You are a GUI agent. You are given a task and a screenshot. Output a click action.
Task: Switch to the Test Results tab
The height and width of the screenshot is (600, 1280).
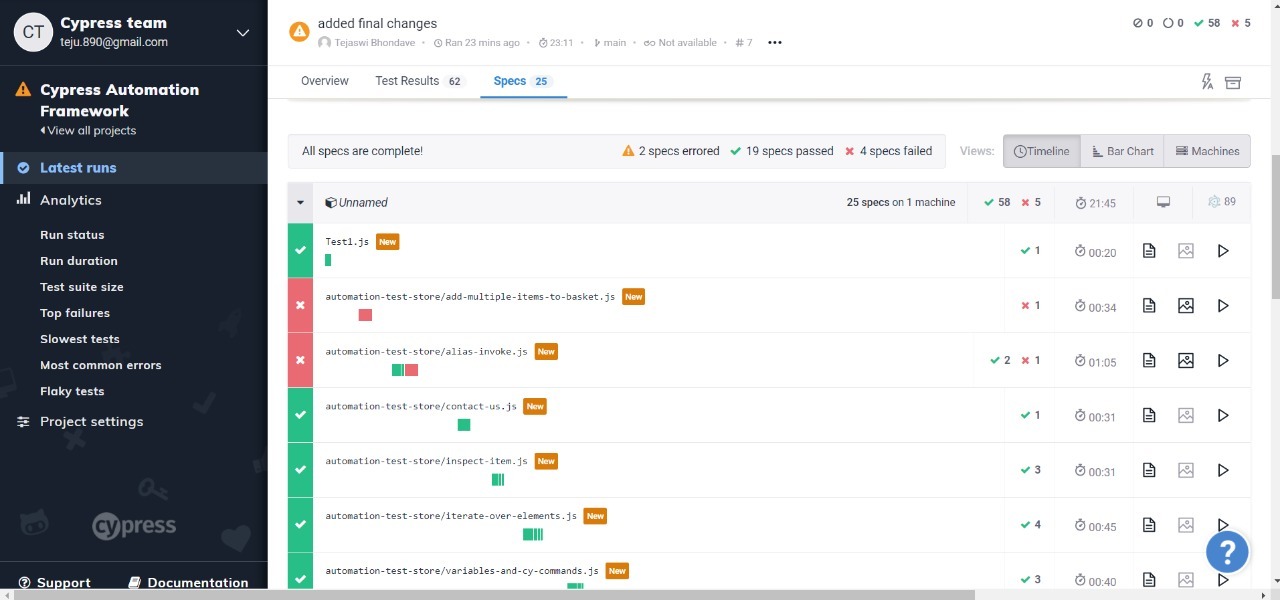tap(407, 81)
